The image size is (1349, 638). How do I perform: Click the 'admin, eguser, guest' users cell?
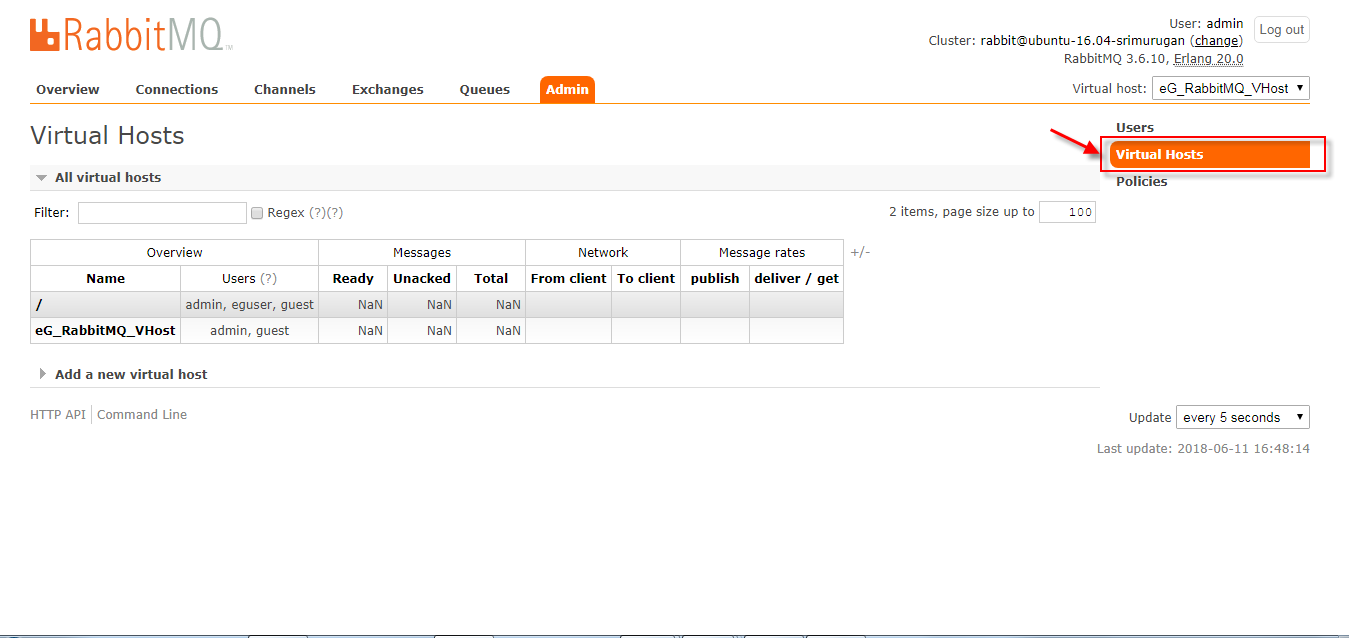click(249, 304)
